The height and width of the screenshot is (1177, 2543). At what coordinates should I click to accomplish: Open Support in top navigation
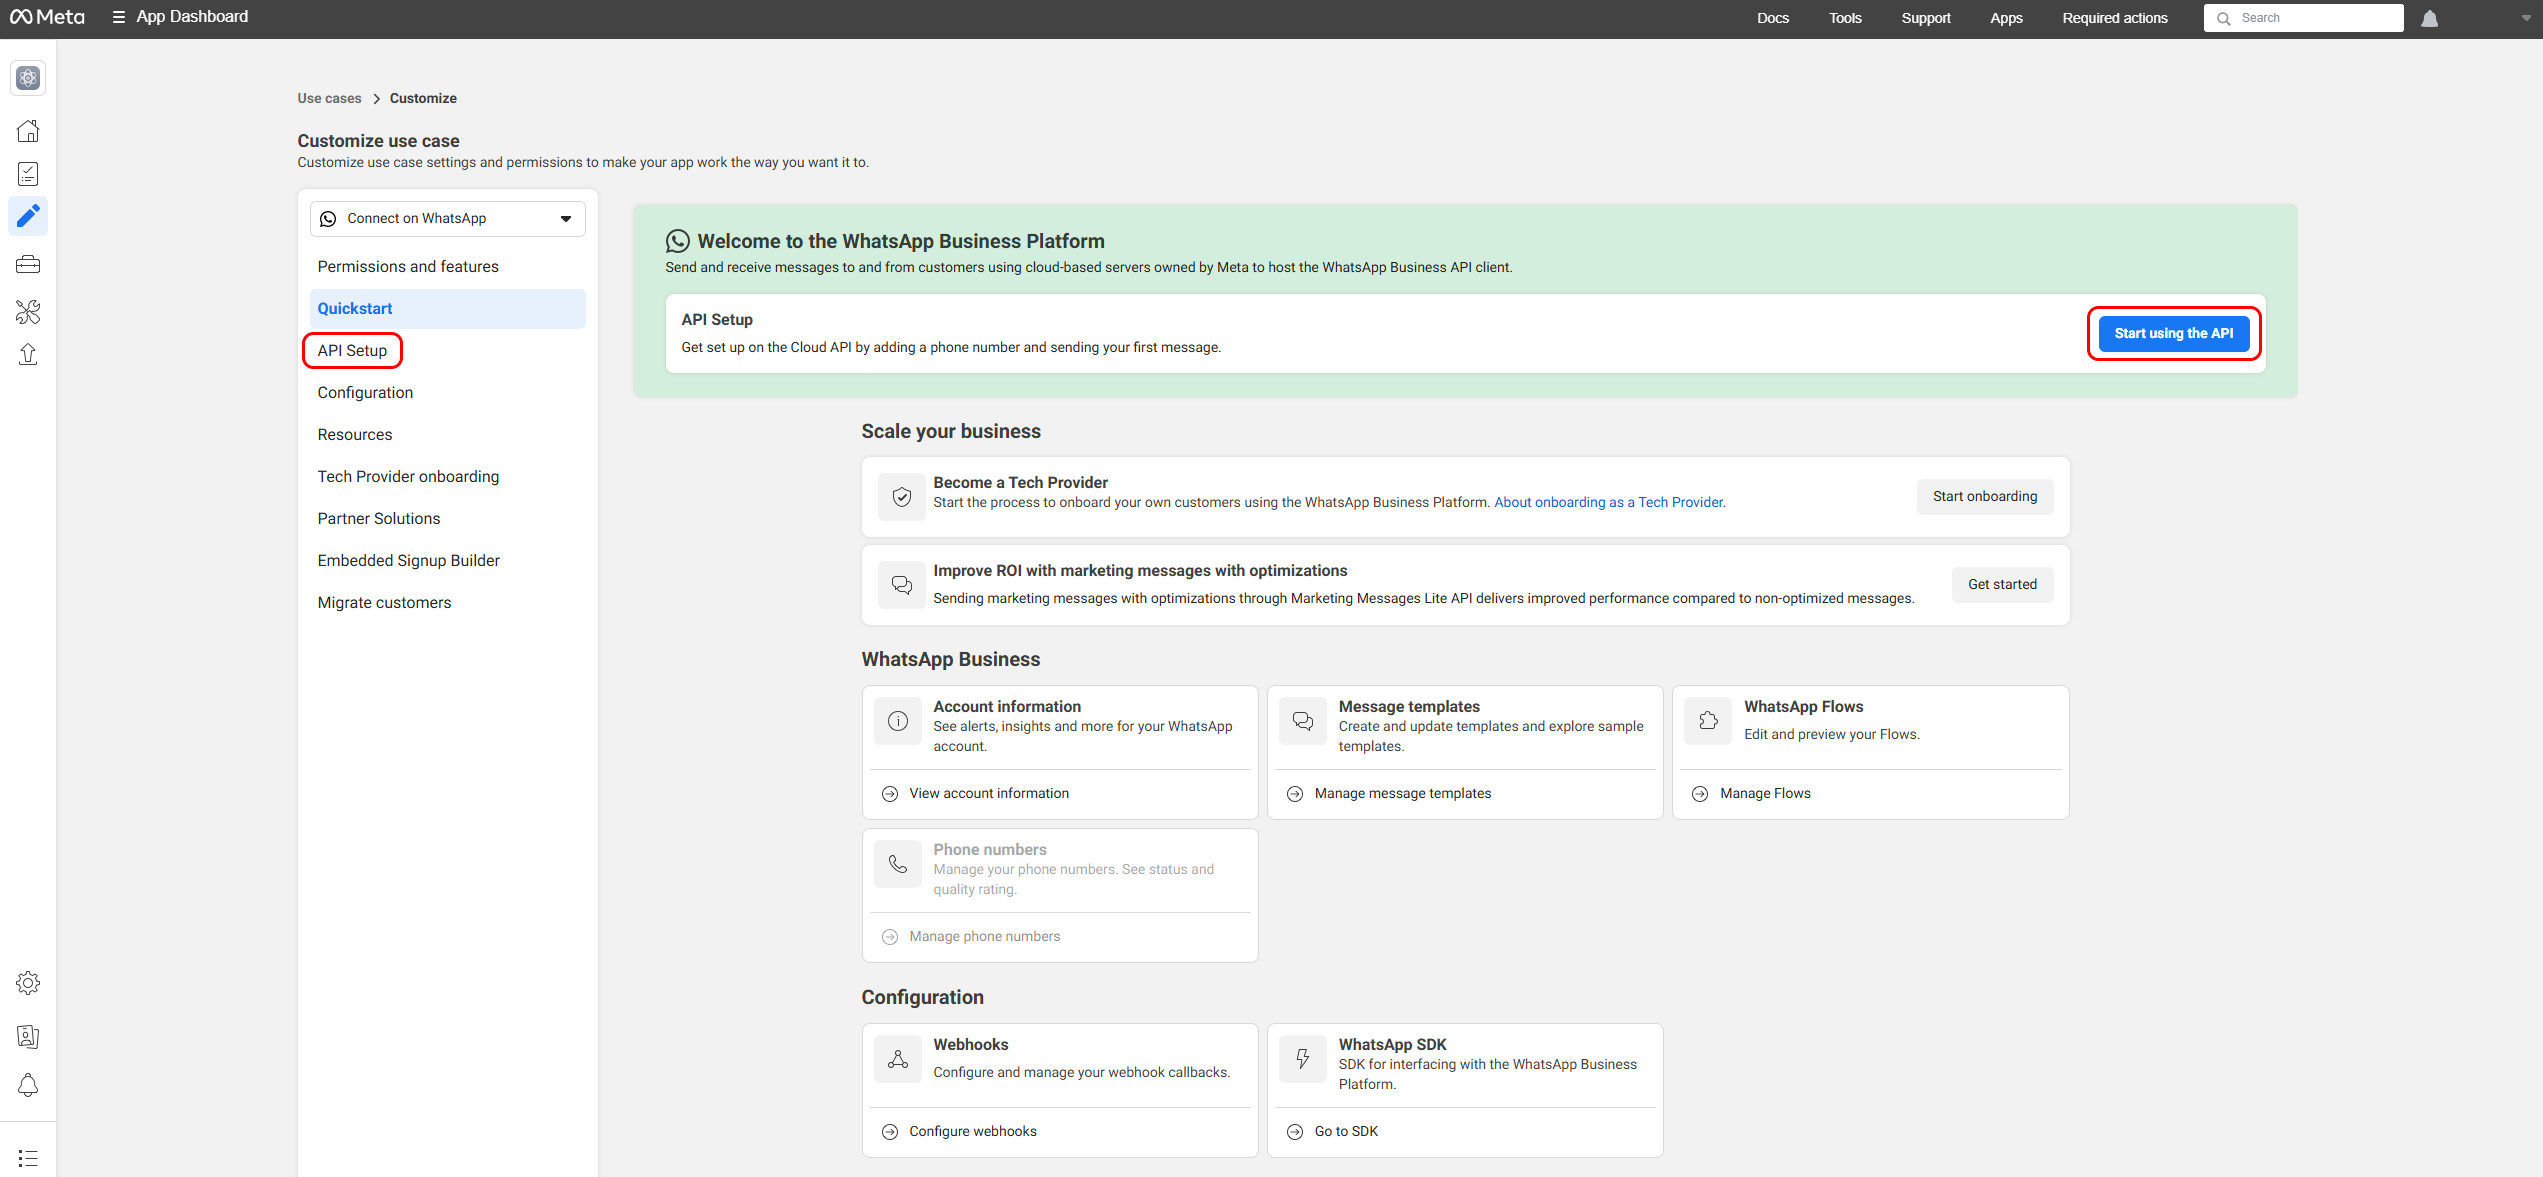(x=1925, y=18)
